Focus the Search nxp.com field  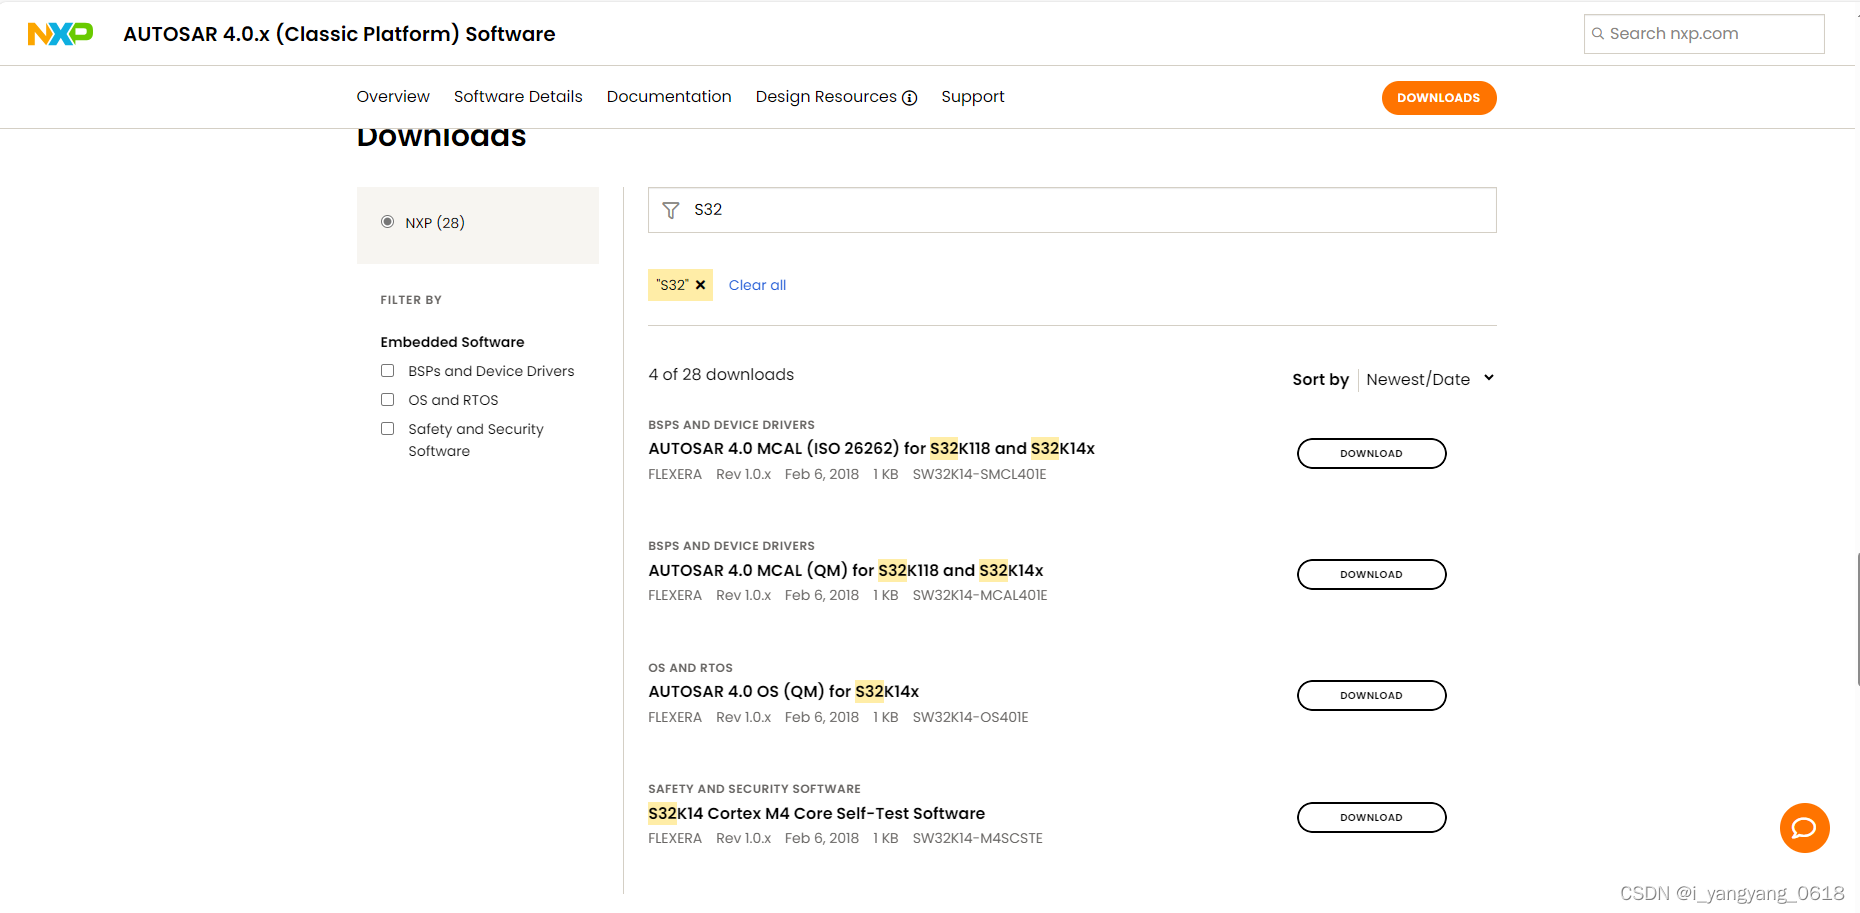click(x=1704, y=34)
